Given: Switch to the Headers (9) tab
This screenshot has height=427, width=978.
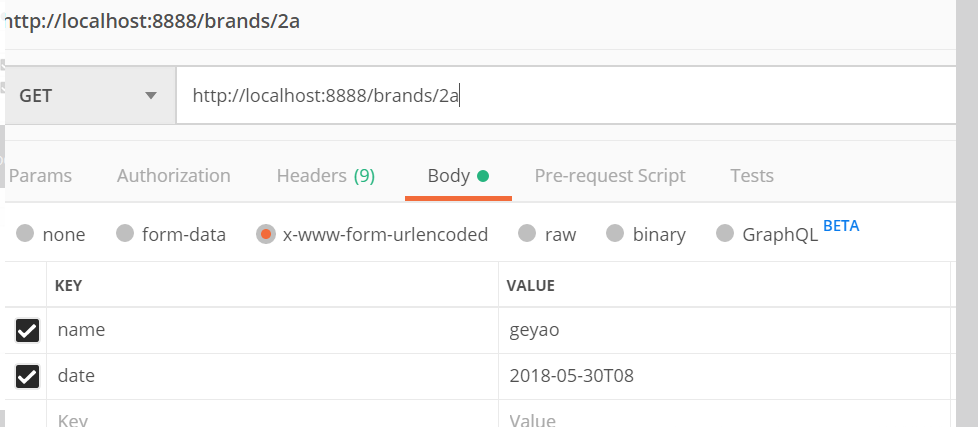Looking at the screenshot, I should coord(325,176).
